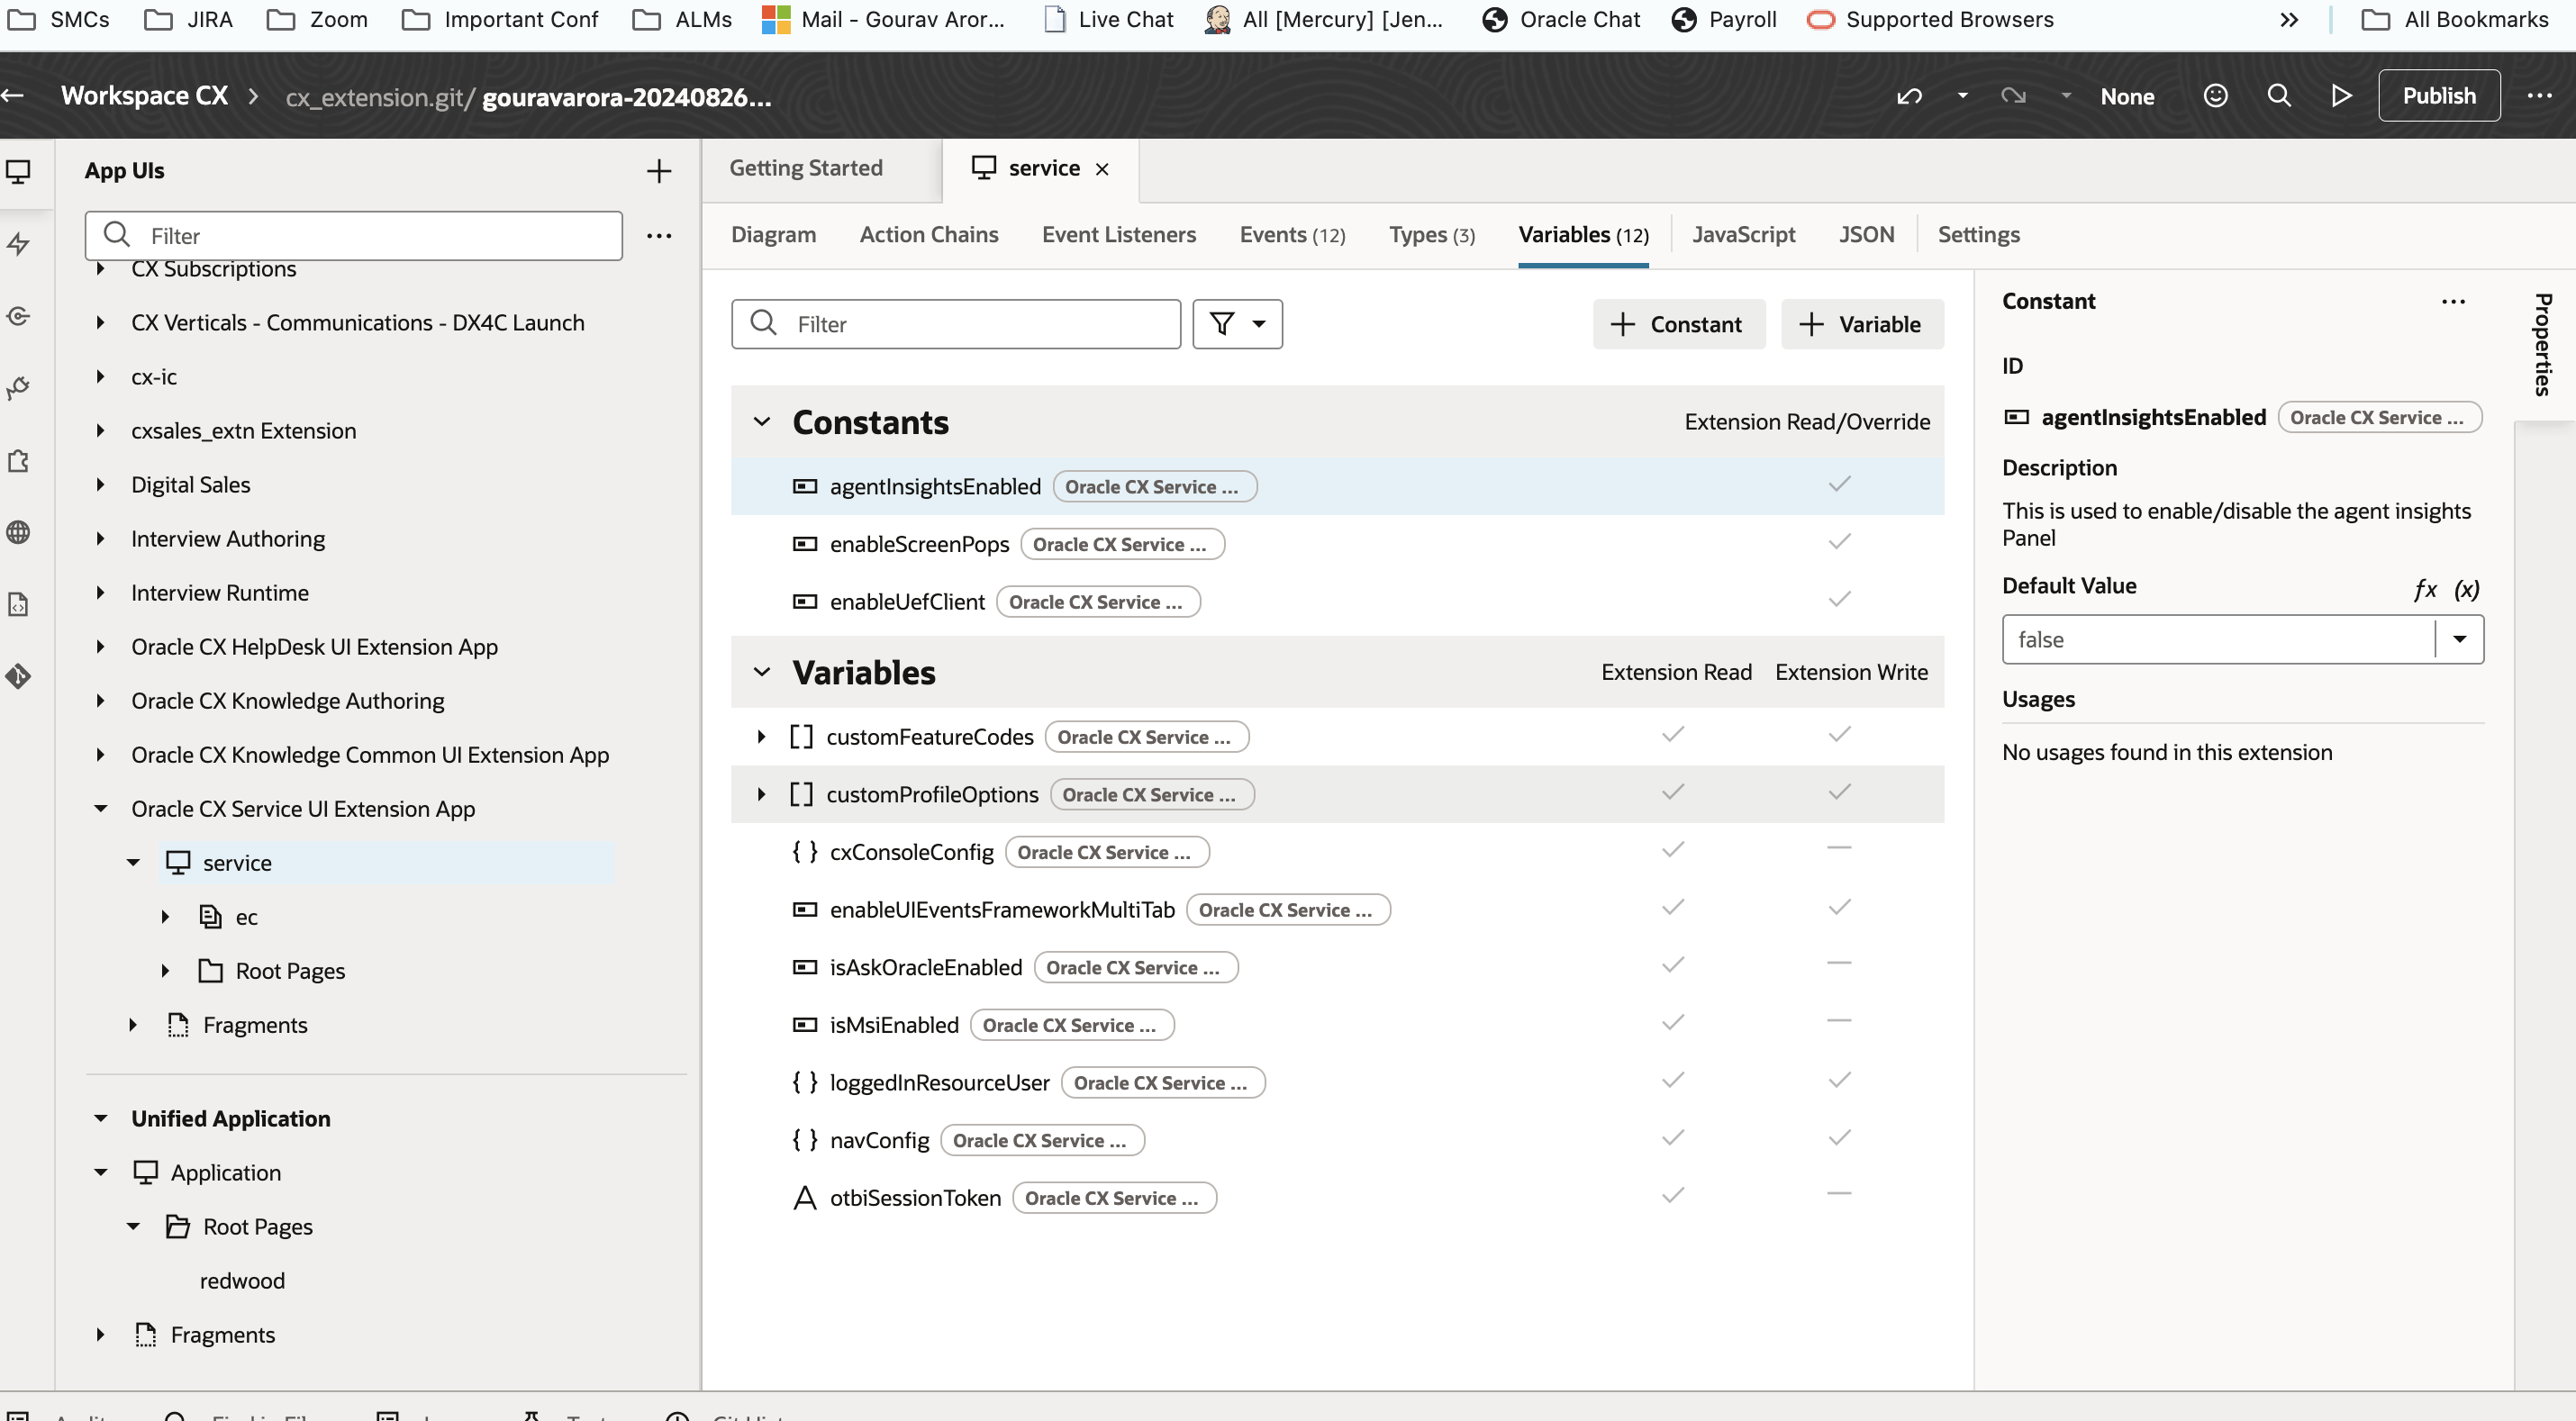Click the Publish button
Viewport: 2576px width, 1421px height.
(x=2439, y=96)
